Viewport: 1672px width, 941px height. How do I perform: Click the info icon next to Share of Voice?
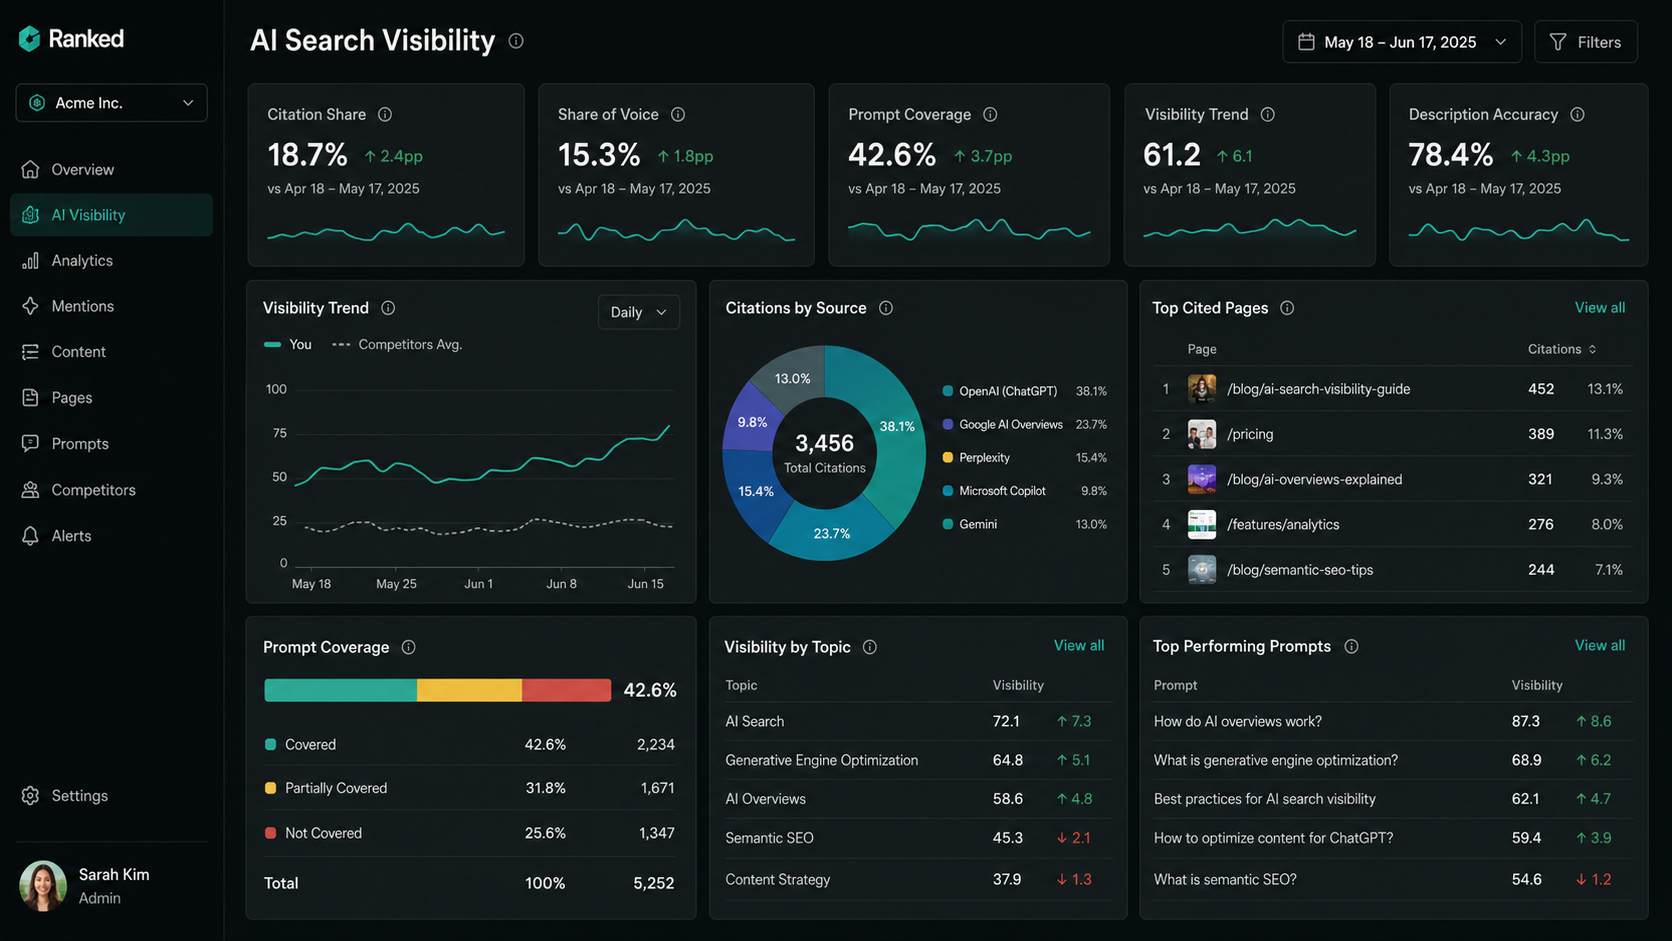(678, 115)
